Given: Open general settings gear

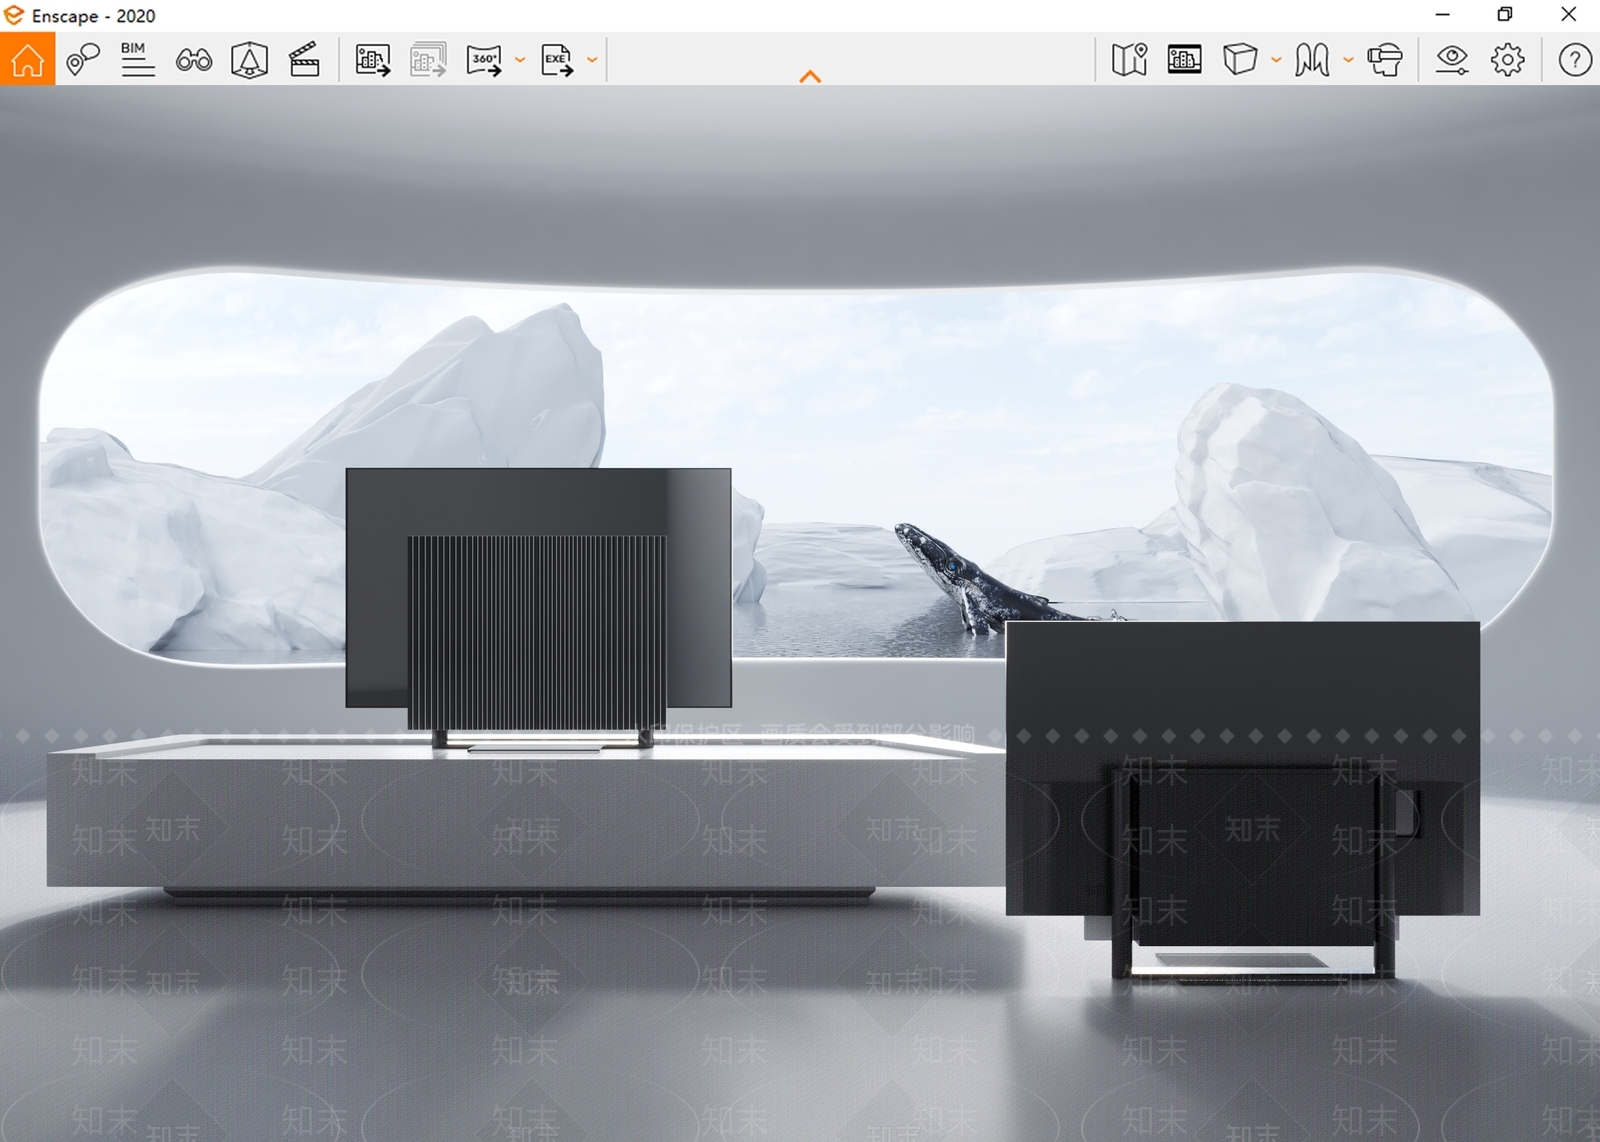Looking at the screenshot, I should click(1507, 60).
